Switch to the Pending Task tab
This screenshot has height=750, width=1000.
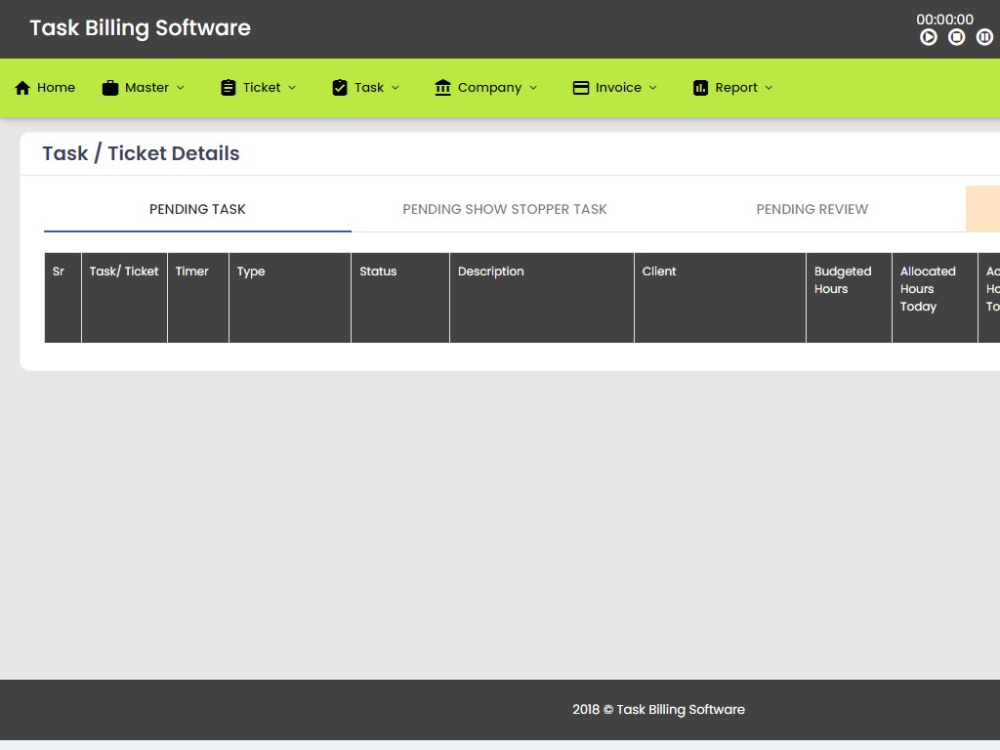pos(198,209)
